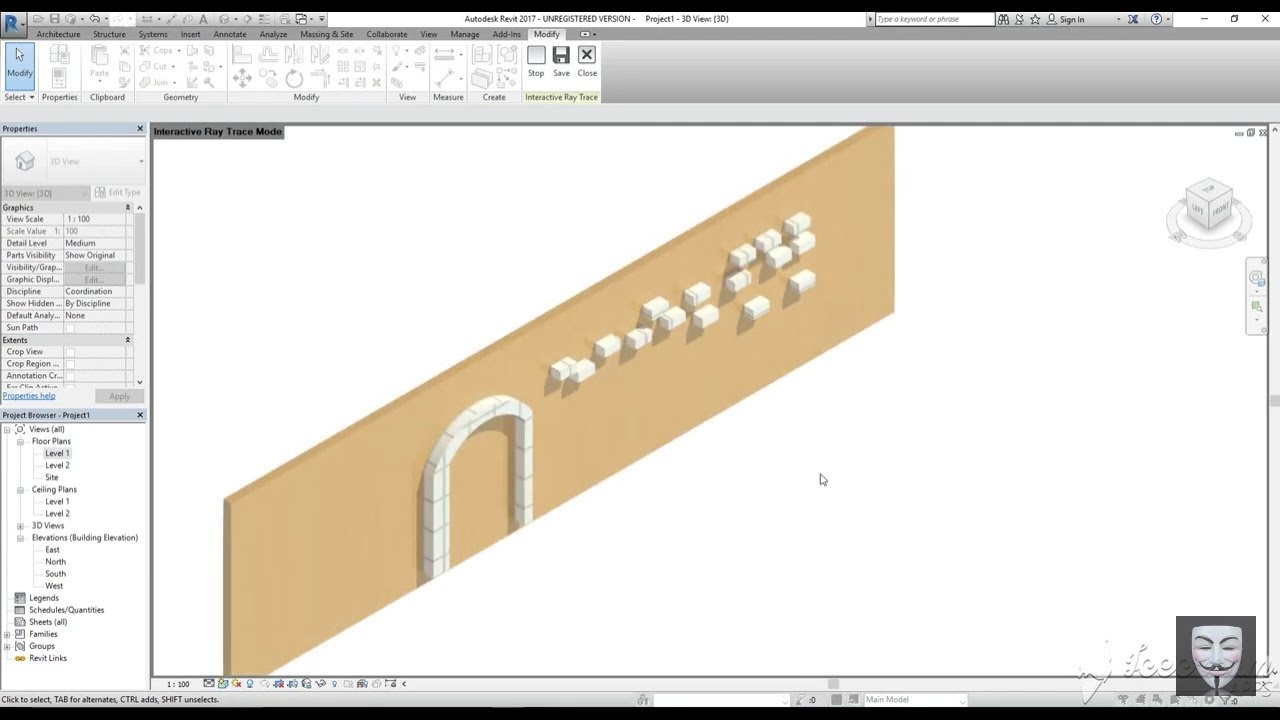1280x720 pixels.
Task: Enable the Crop View checkbox
Action: tap(70, 352)
